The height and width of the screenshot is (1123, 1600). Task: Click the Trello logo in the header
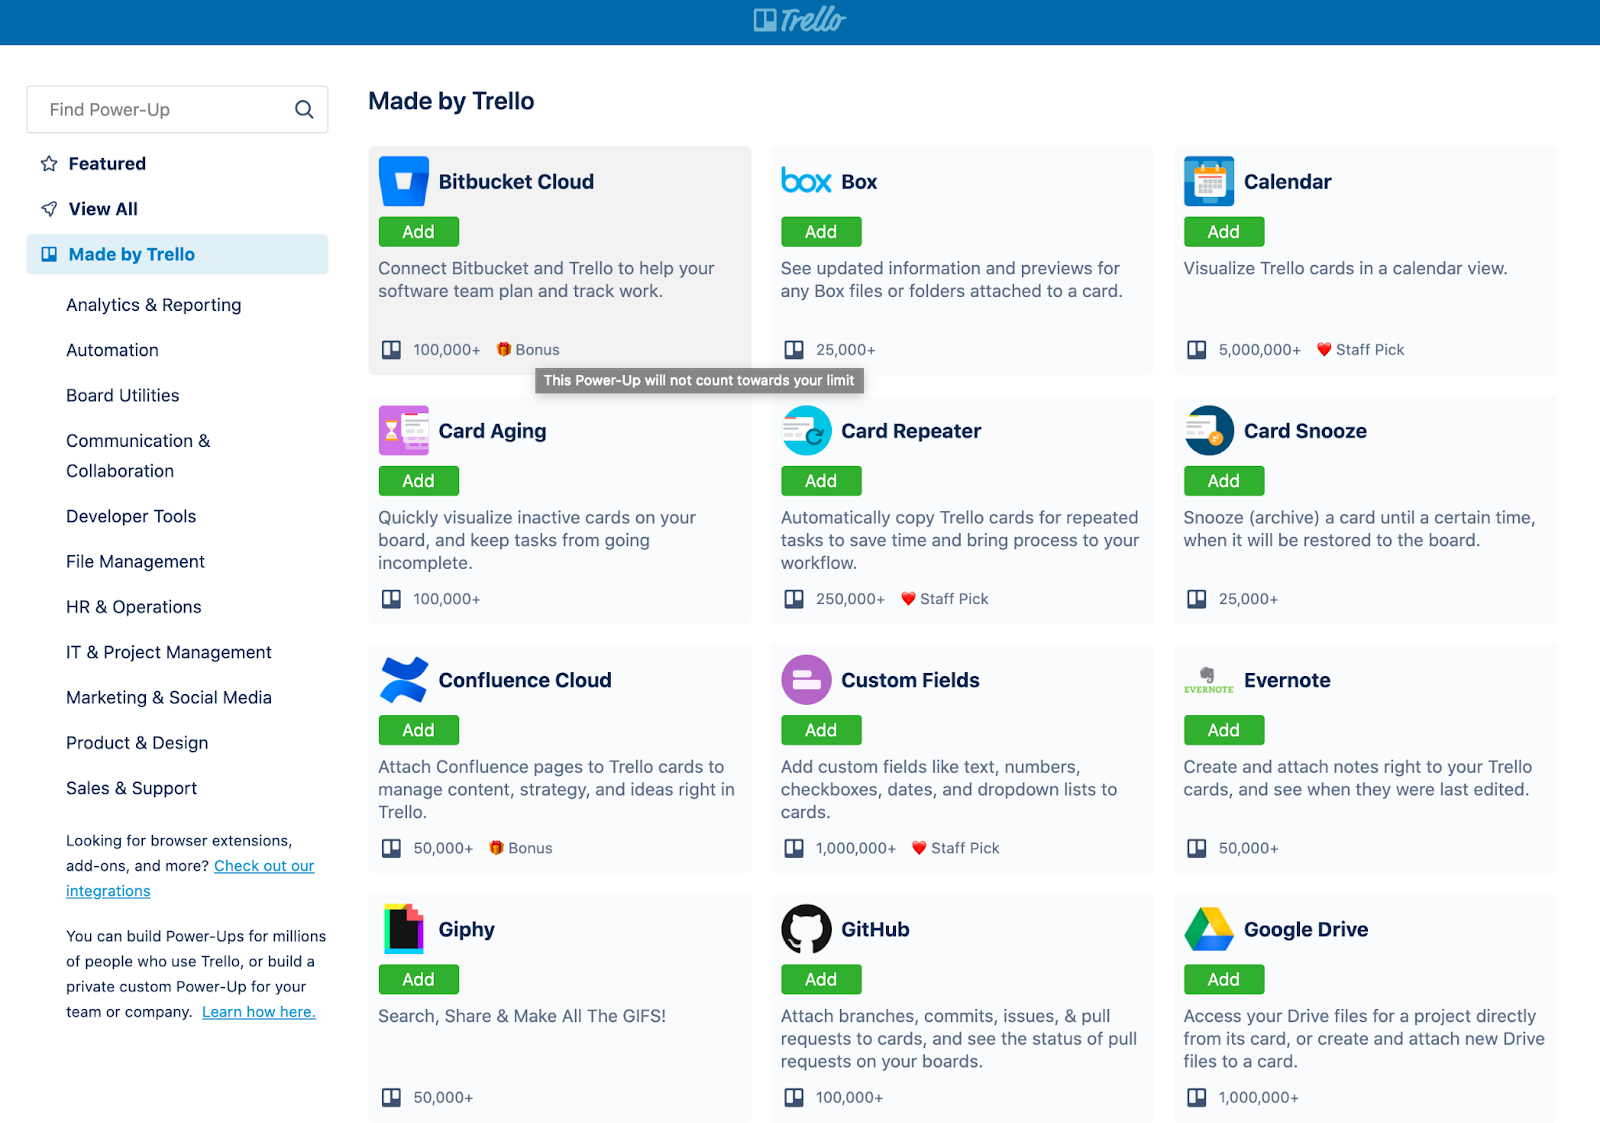pos(800,20)
